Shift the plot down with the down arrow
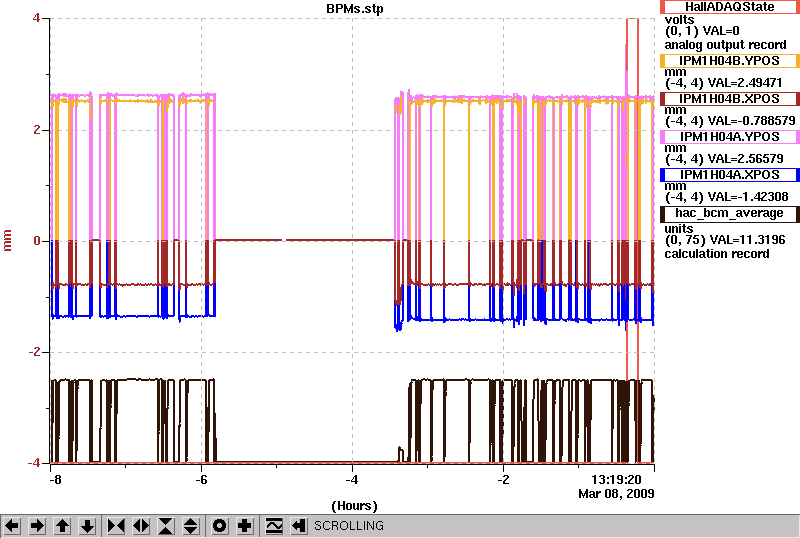 click(87, 526)
